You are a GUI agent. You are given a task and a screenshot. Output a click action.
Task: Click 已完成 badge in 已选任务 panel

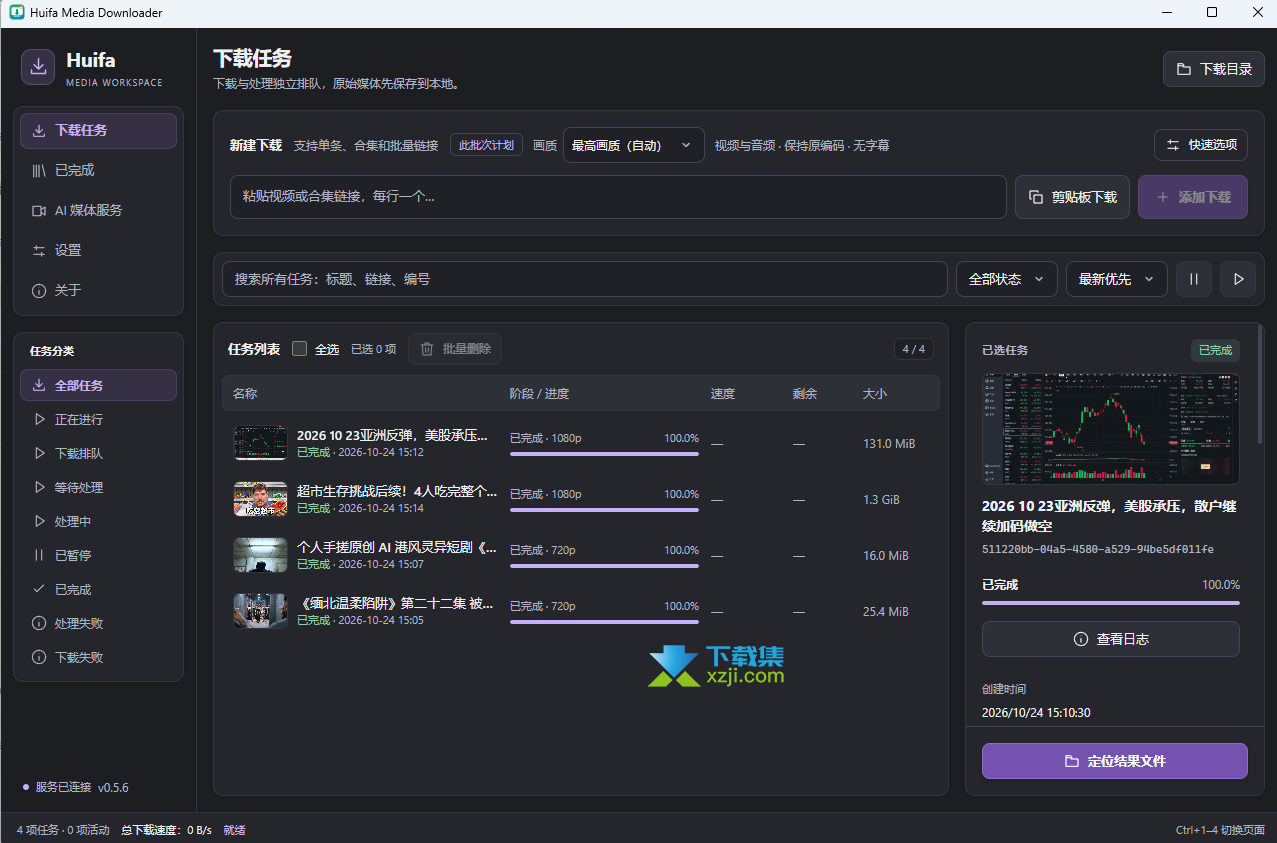pyautogui.click(x=1215, y=350)
